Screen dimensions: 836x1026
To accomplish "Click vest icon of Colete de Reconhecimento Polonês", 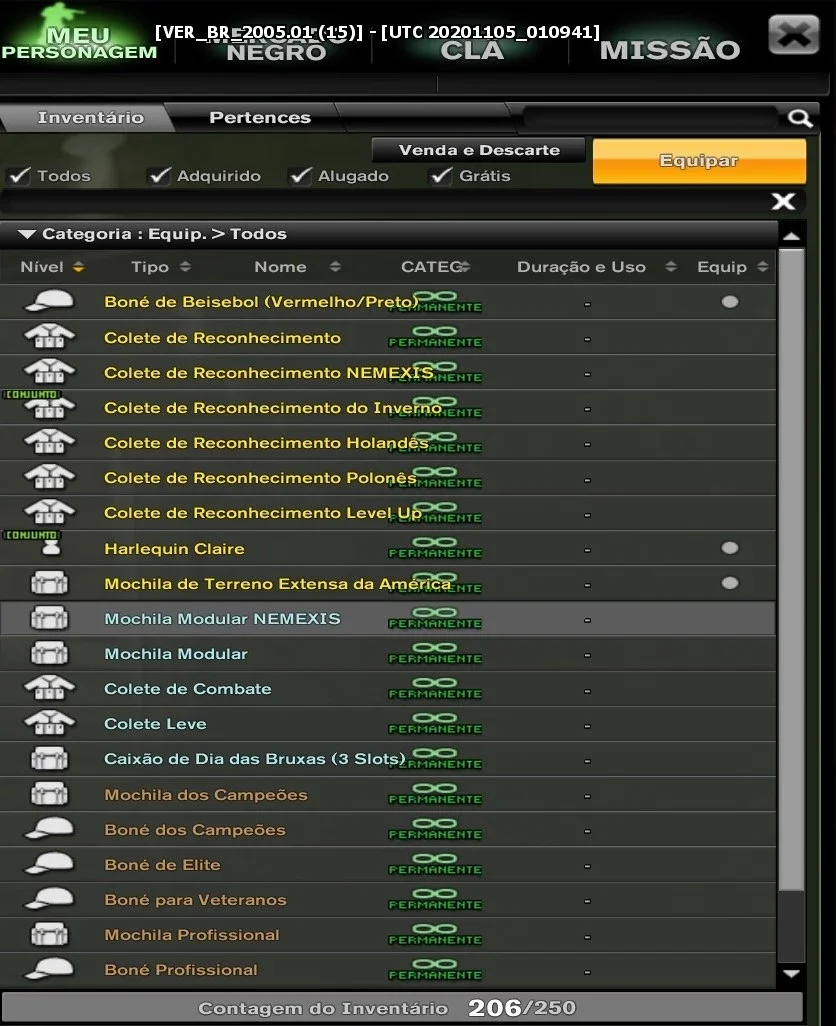I will click(50, 477).
